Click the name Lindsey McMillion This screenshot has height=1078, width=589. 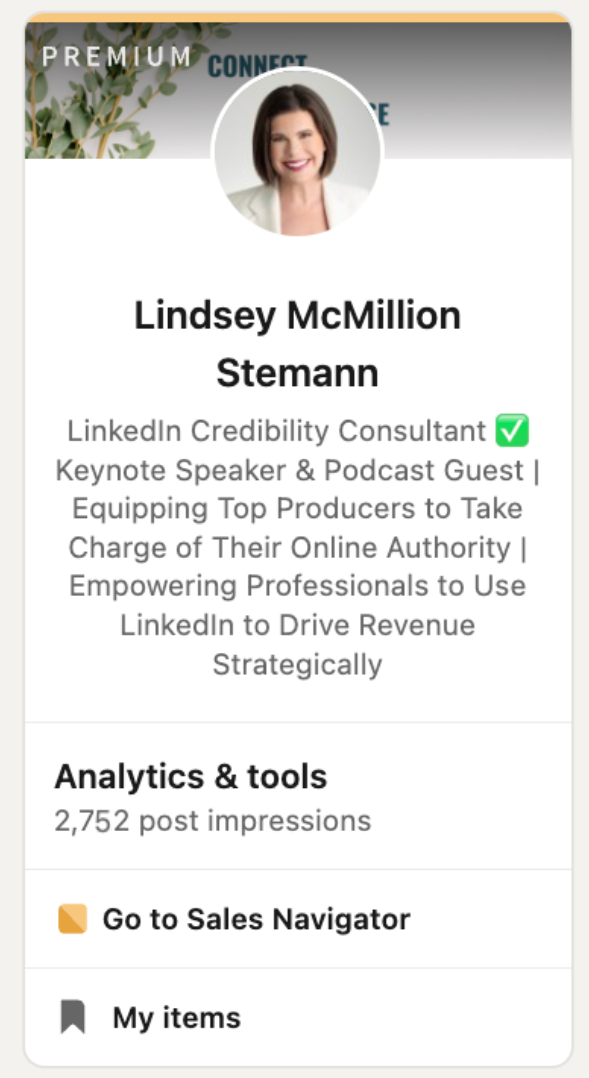(298, 316)
